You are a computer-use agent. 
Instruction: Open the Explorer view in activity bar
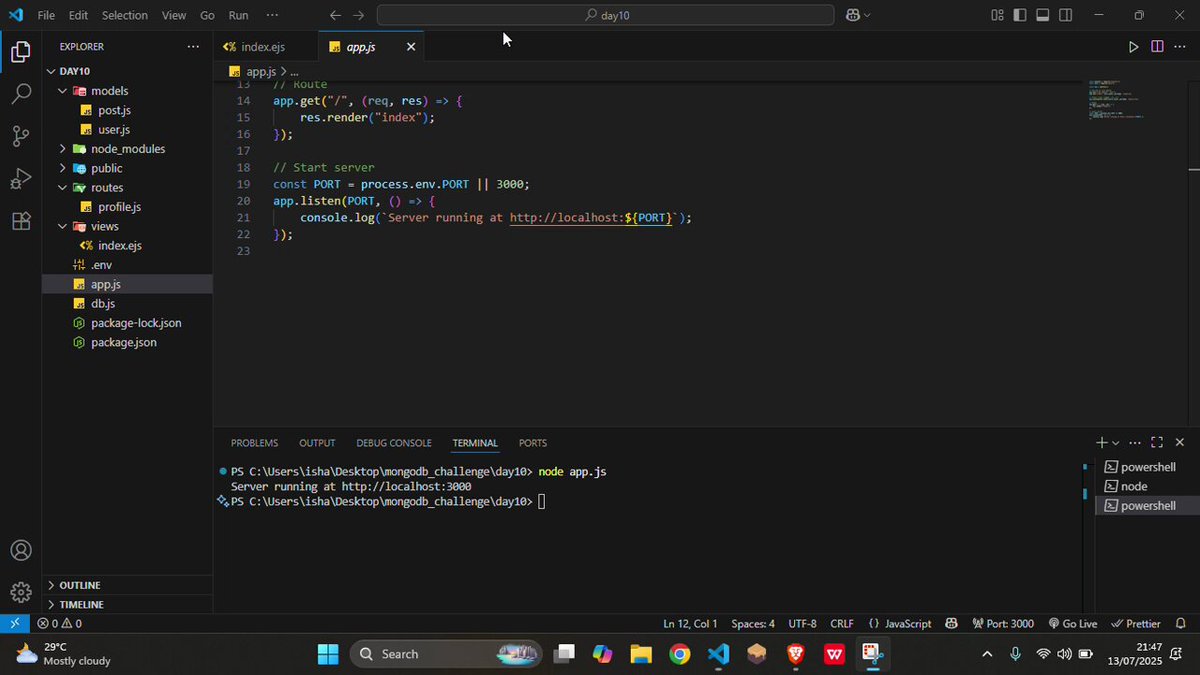(20, 52)
